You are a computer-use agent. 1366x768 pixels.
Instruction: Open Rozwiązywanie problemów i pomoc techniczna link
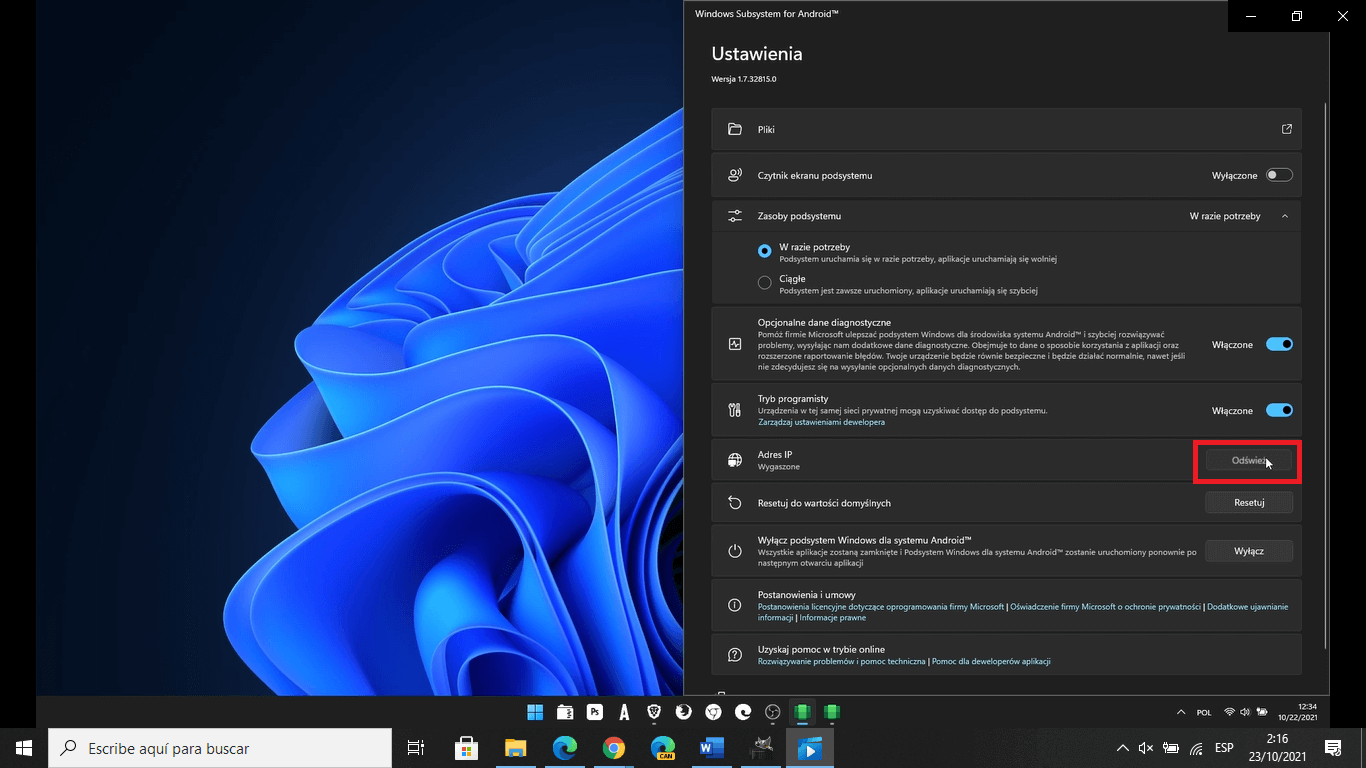click(842, 661)
